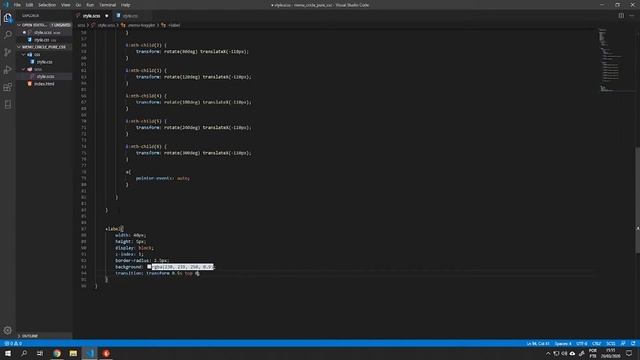Show hidden system tray icons

(x=548, y=353)
